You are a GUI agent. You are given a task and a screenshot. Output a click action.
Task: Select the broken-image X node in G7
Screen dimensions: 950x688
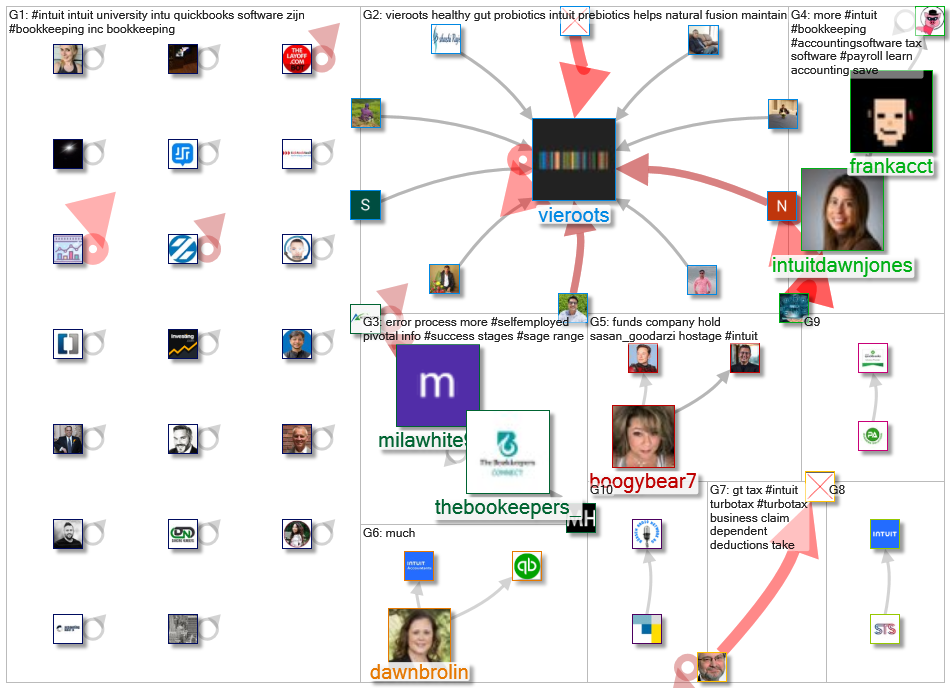tap(820, 487)
